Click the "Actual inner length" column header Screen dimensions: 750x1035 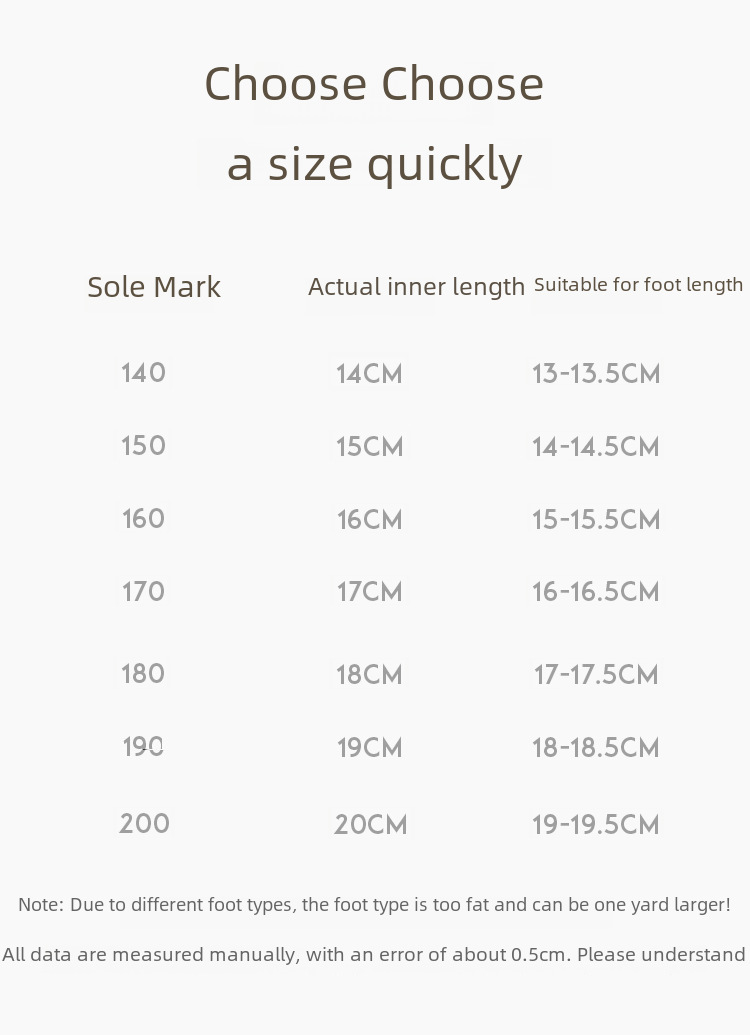pyautogui.click(x=416, y=287)
